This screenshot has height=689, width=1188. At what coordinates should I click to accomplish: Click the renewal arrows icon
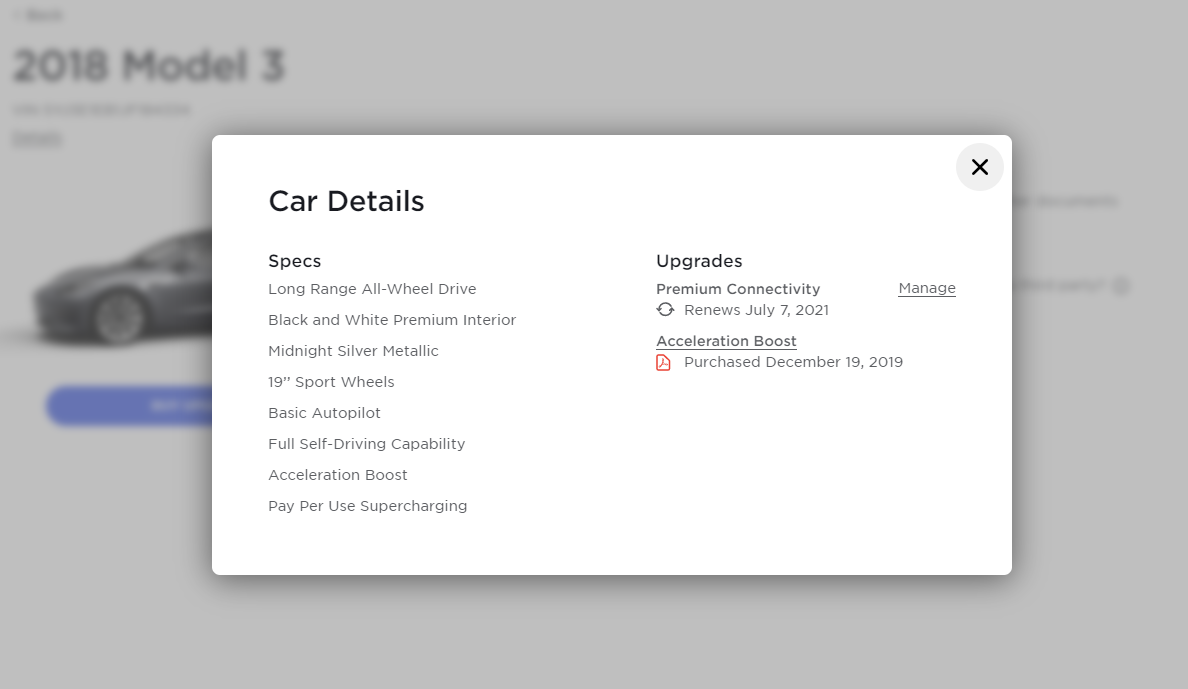(x=665, y=310)
